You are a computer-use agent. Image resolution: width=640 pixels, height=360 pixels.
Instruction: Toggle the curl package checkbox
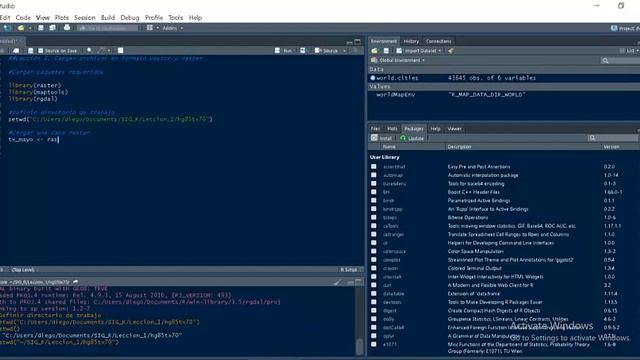[373, 285]
